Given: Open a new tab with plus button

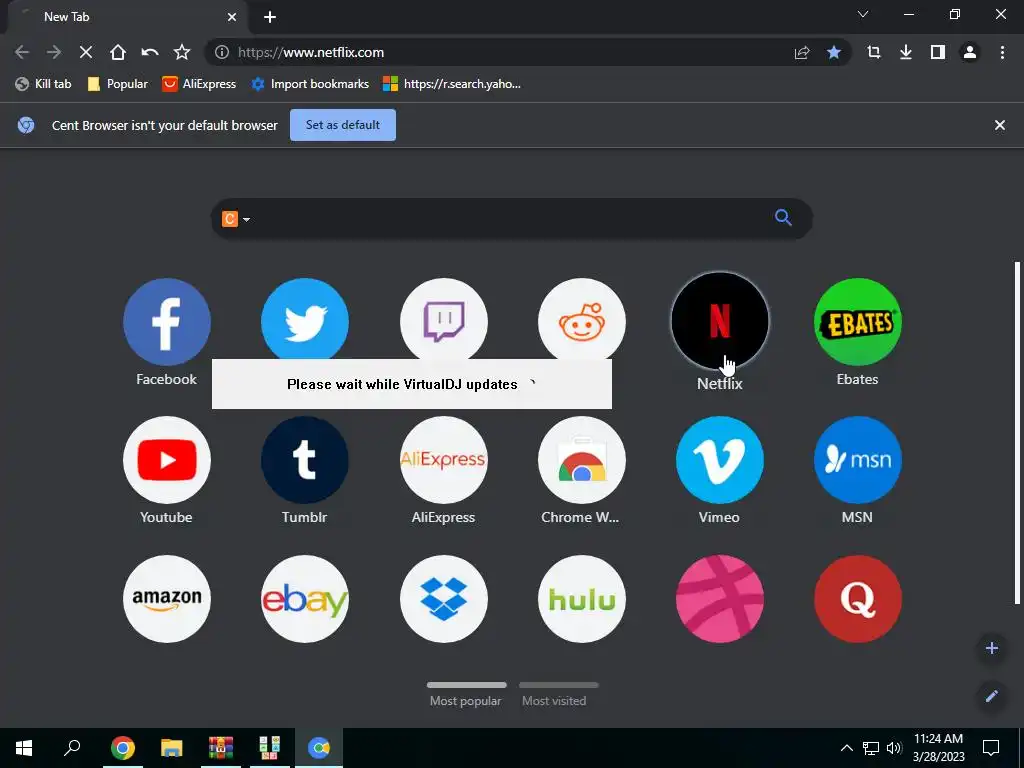Looking at the screenshot, I should (270, 17).
